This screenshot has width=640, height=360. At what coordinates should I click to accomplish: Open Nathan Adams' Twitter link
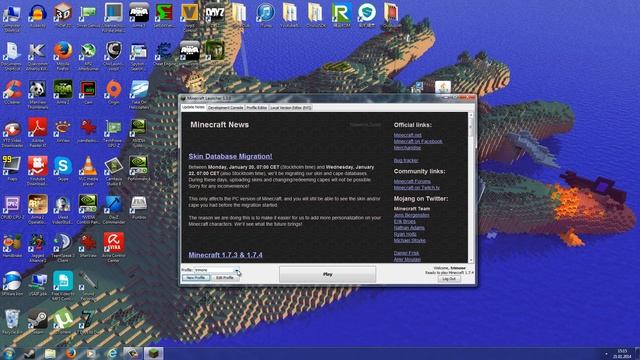tap(409, 228)
